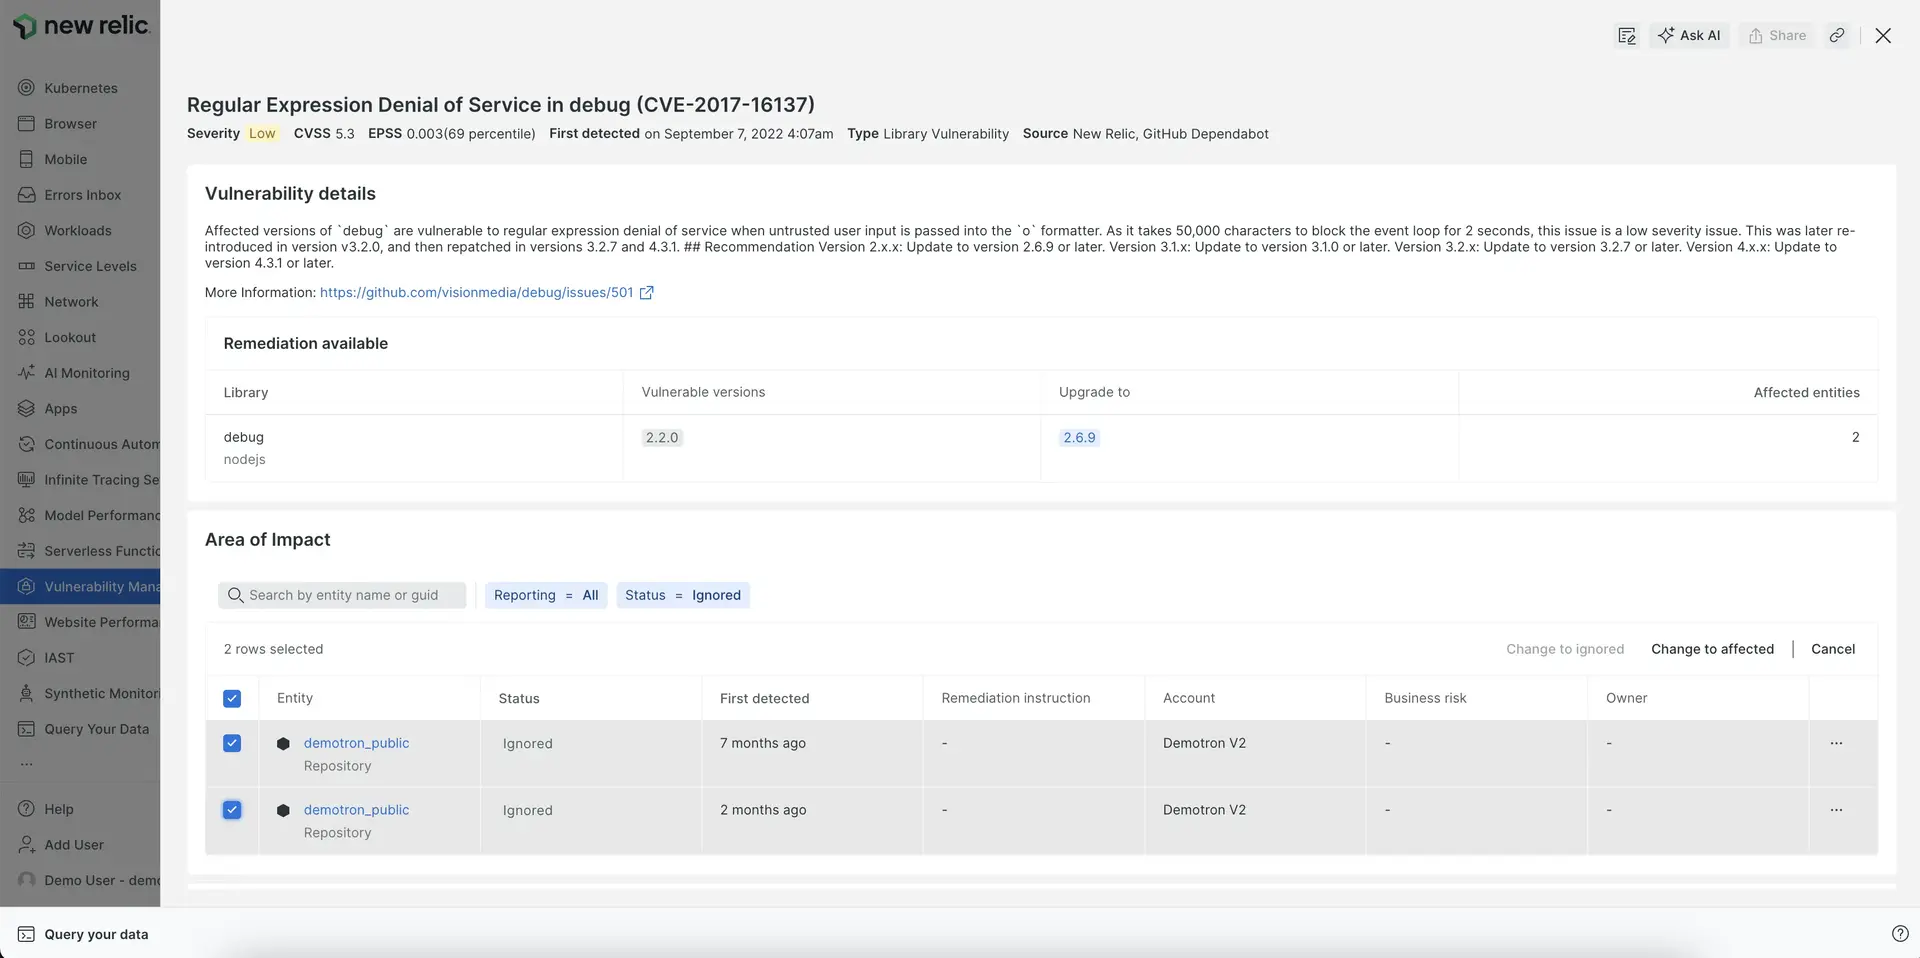The height and width of the screenshot is (958, 1920).
Task: Click the Share button
Action: point(1777,36)
